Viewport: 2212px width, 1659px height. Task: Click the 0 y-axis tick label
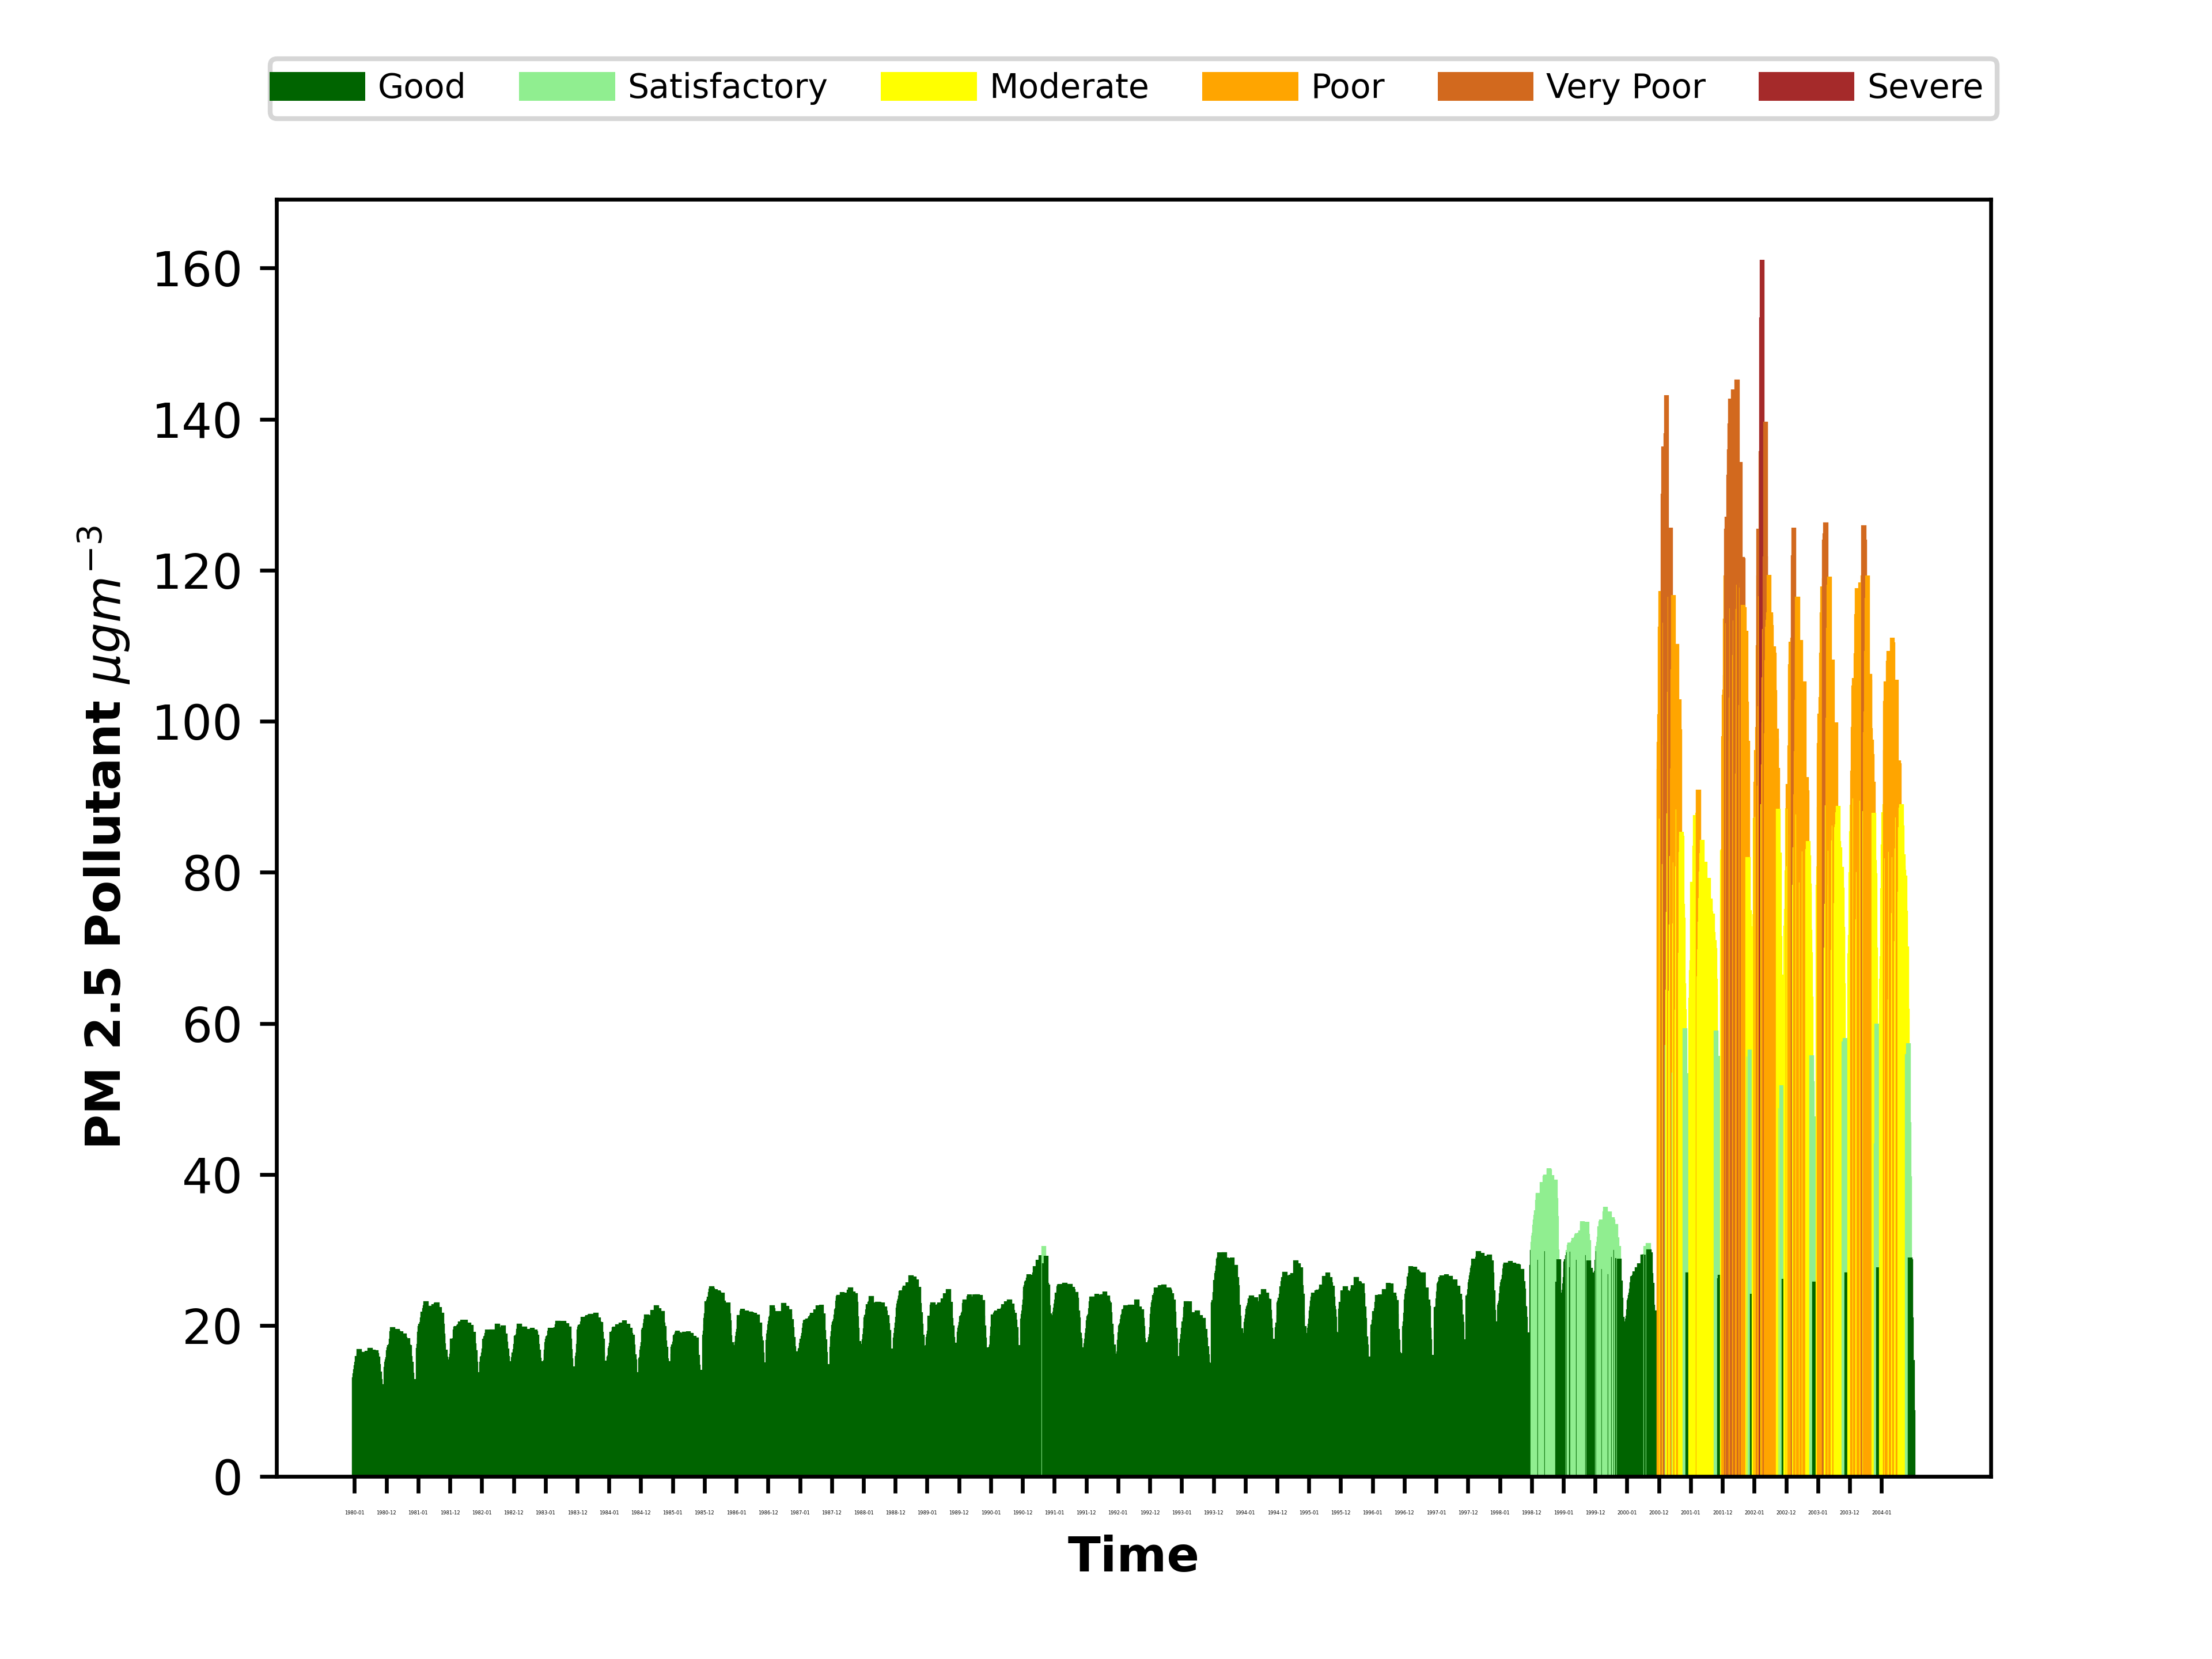tap(227, 1478)
